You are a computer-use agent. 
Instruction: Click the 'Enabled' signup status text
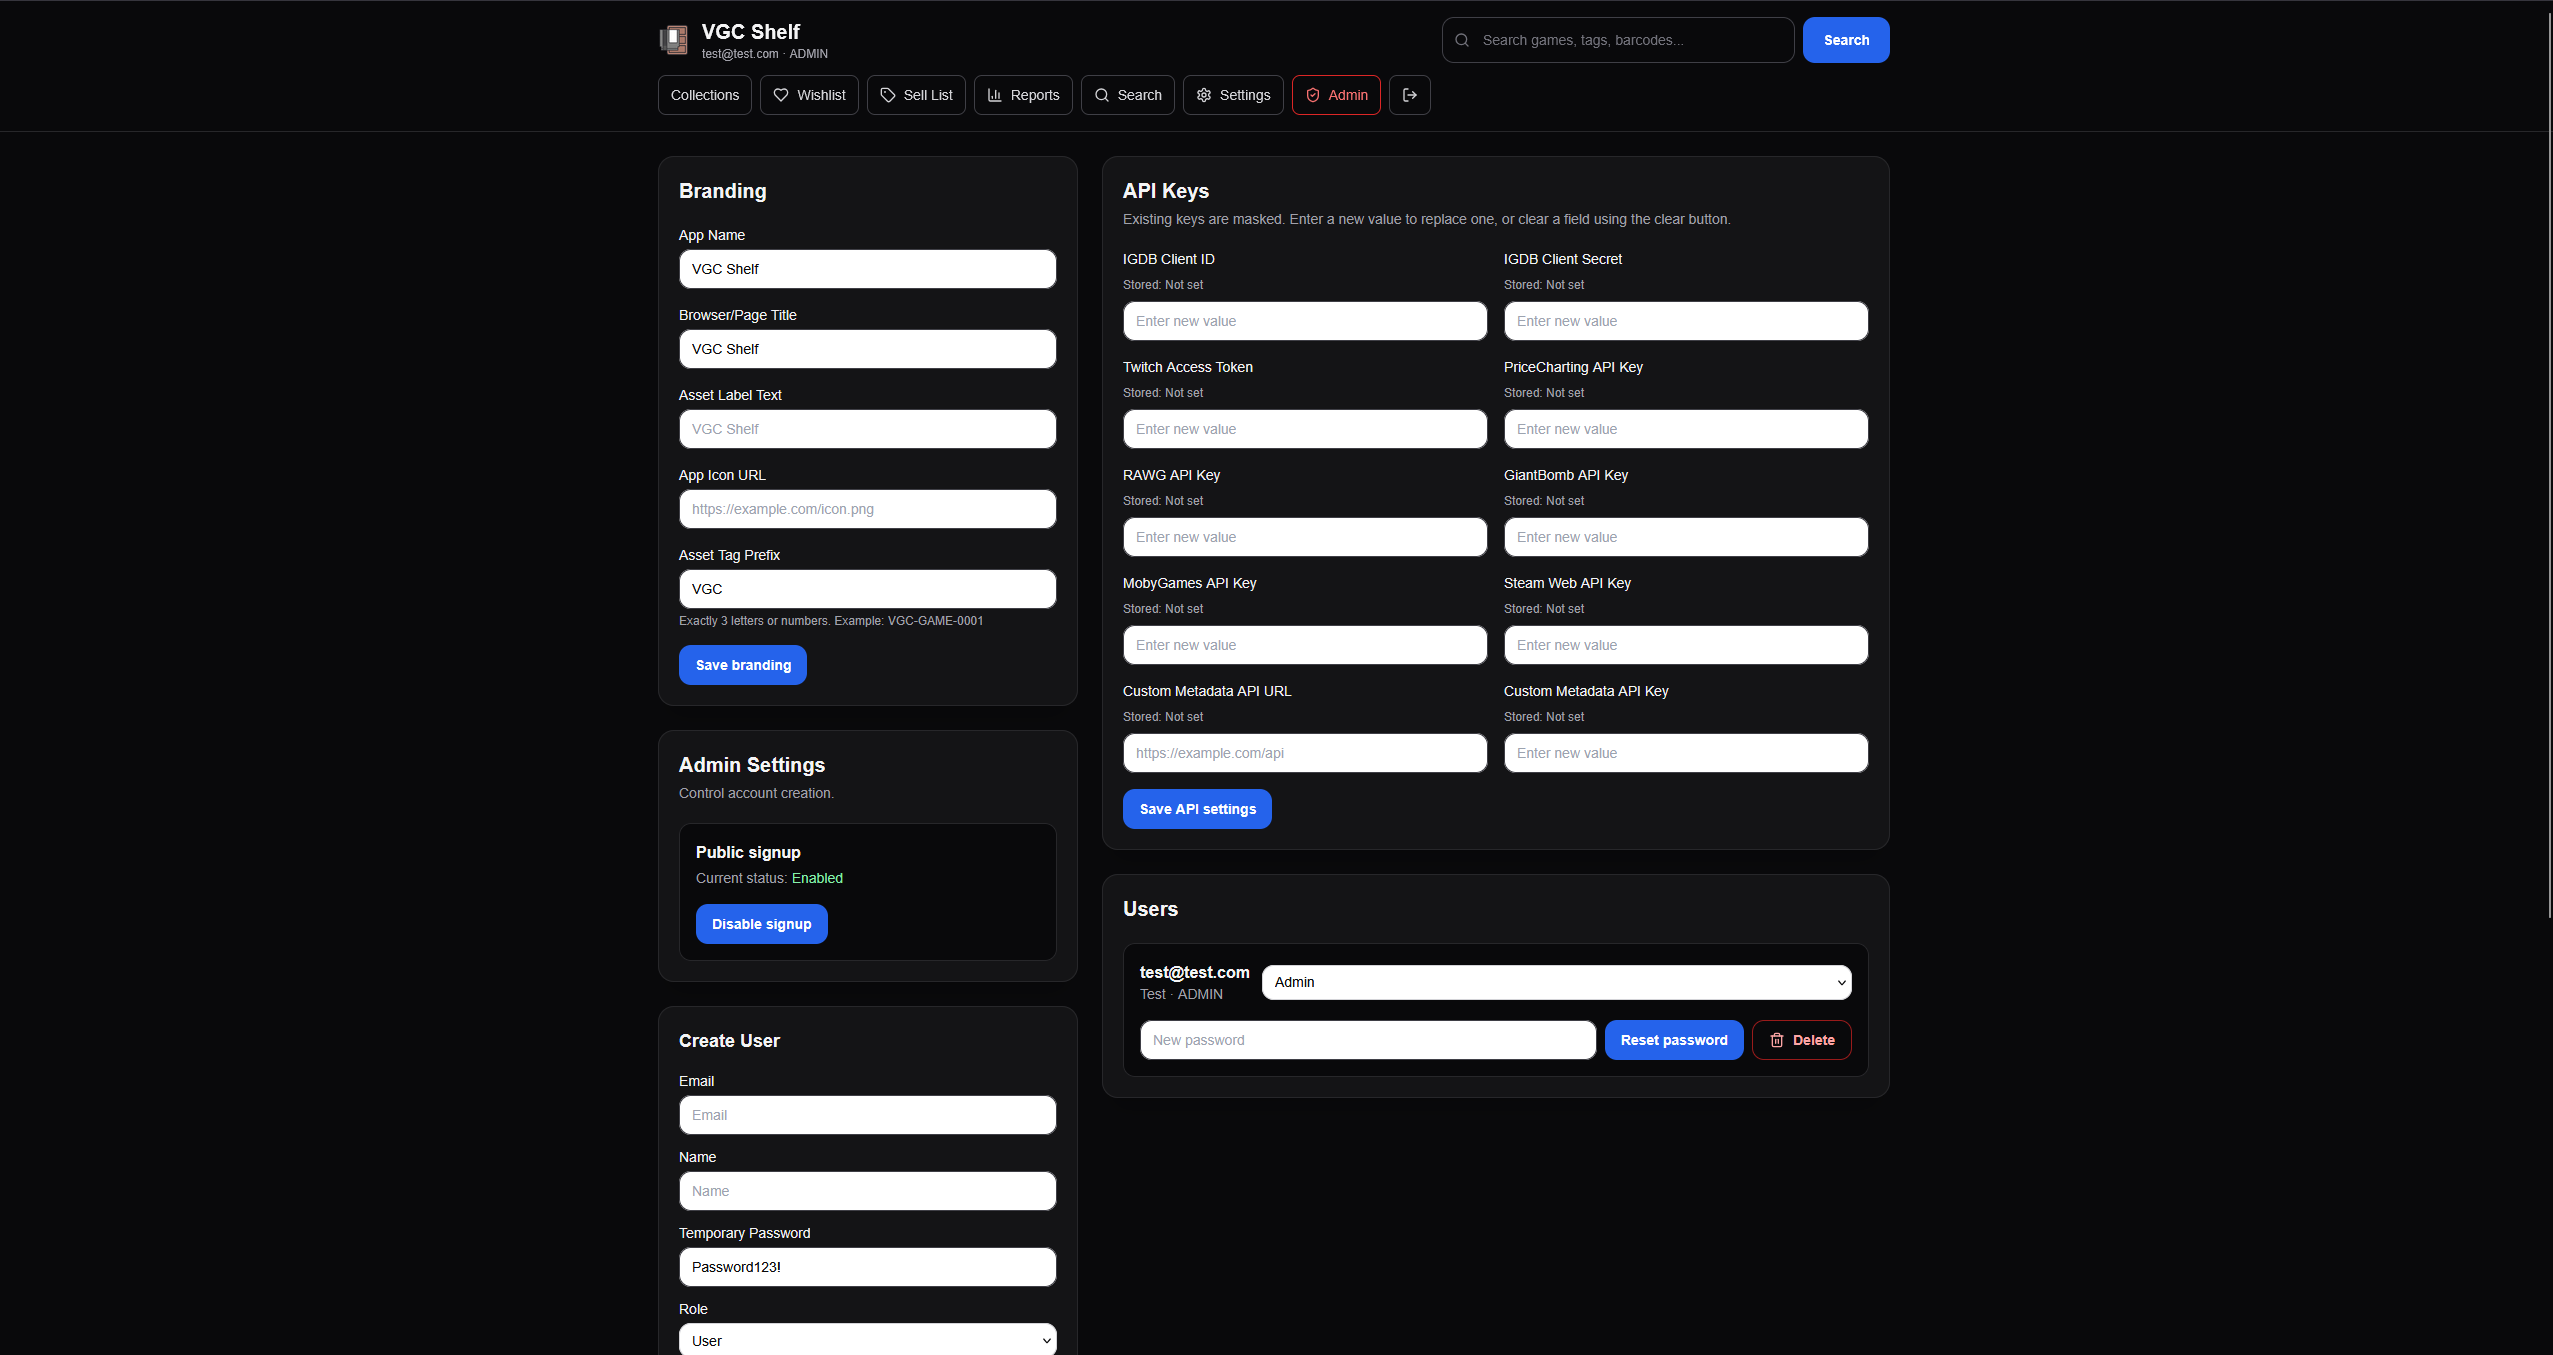point(817,878)
